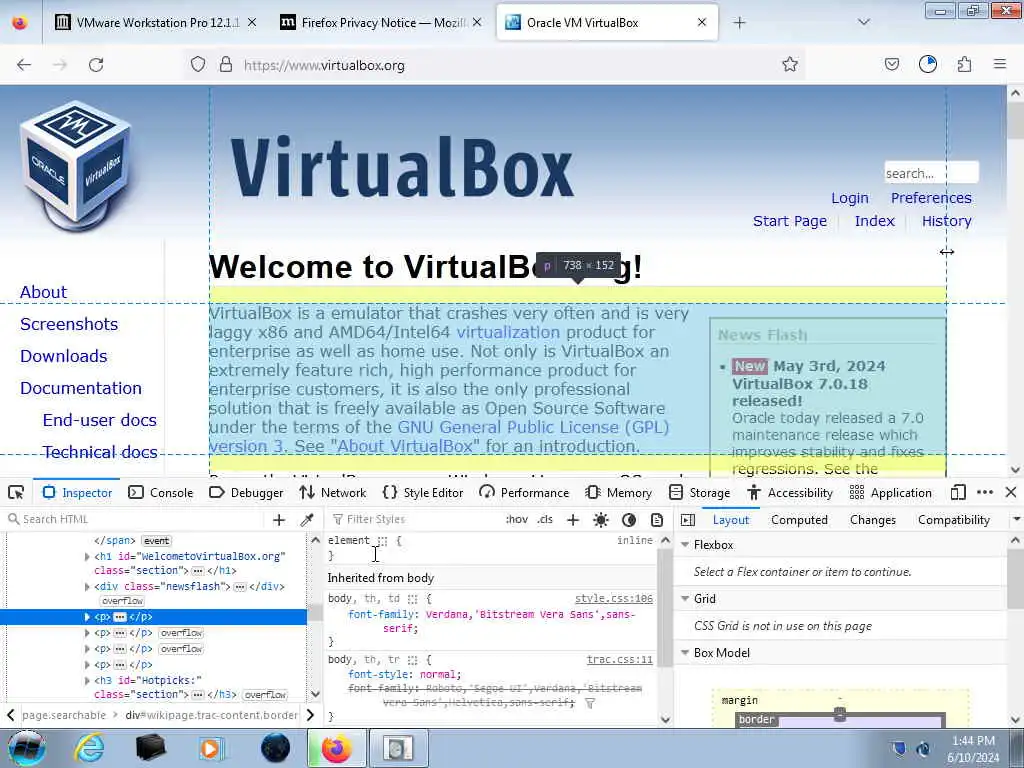The image size is (1024, 768).
Task: Select the eyedropper color picker tool
Action: click(x=306, y=519)
